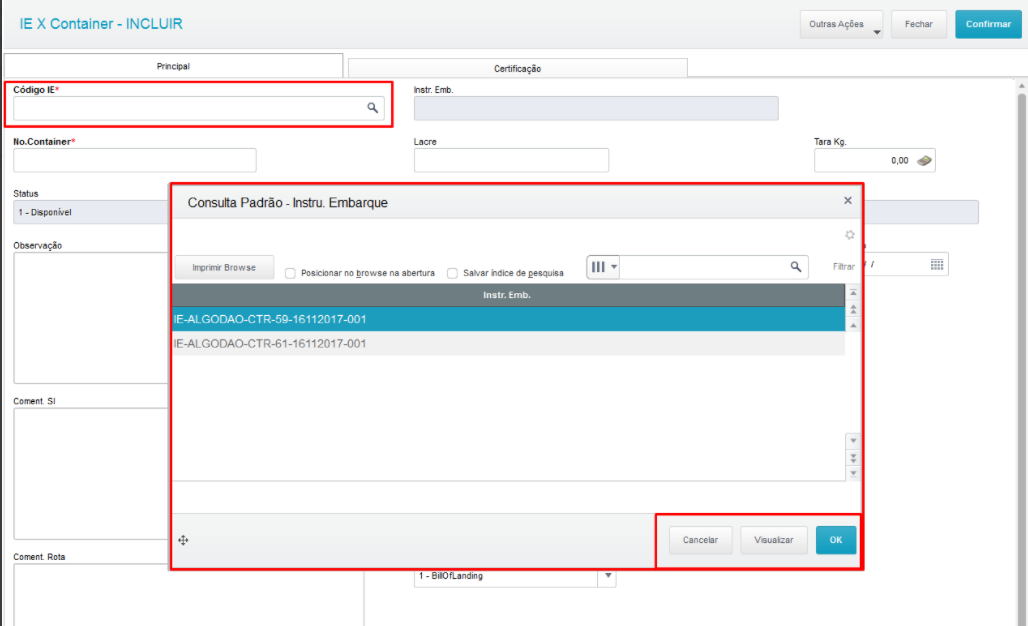Switch to Certificação tab
The image size is (1028, 626).
[517, 68]
